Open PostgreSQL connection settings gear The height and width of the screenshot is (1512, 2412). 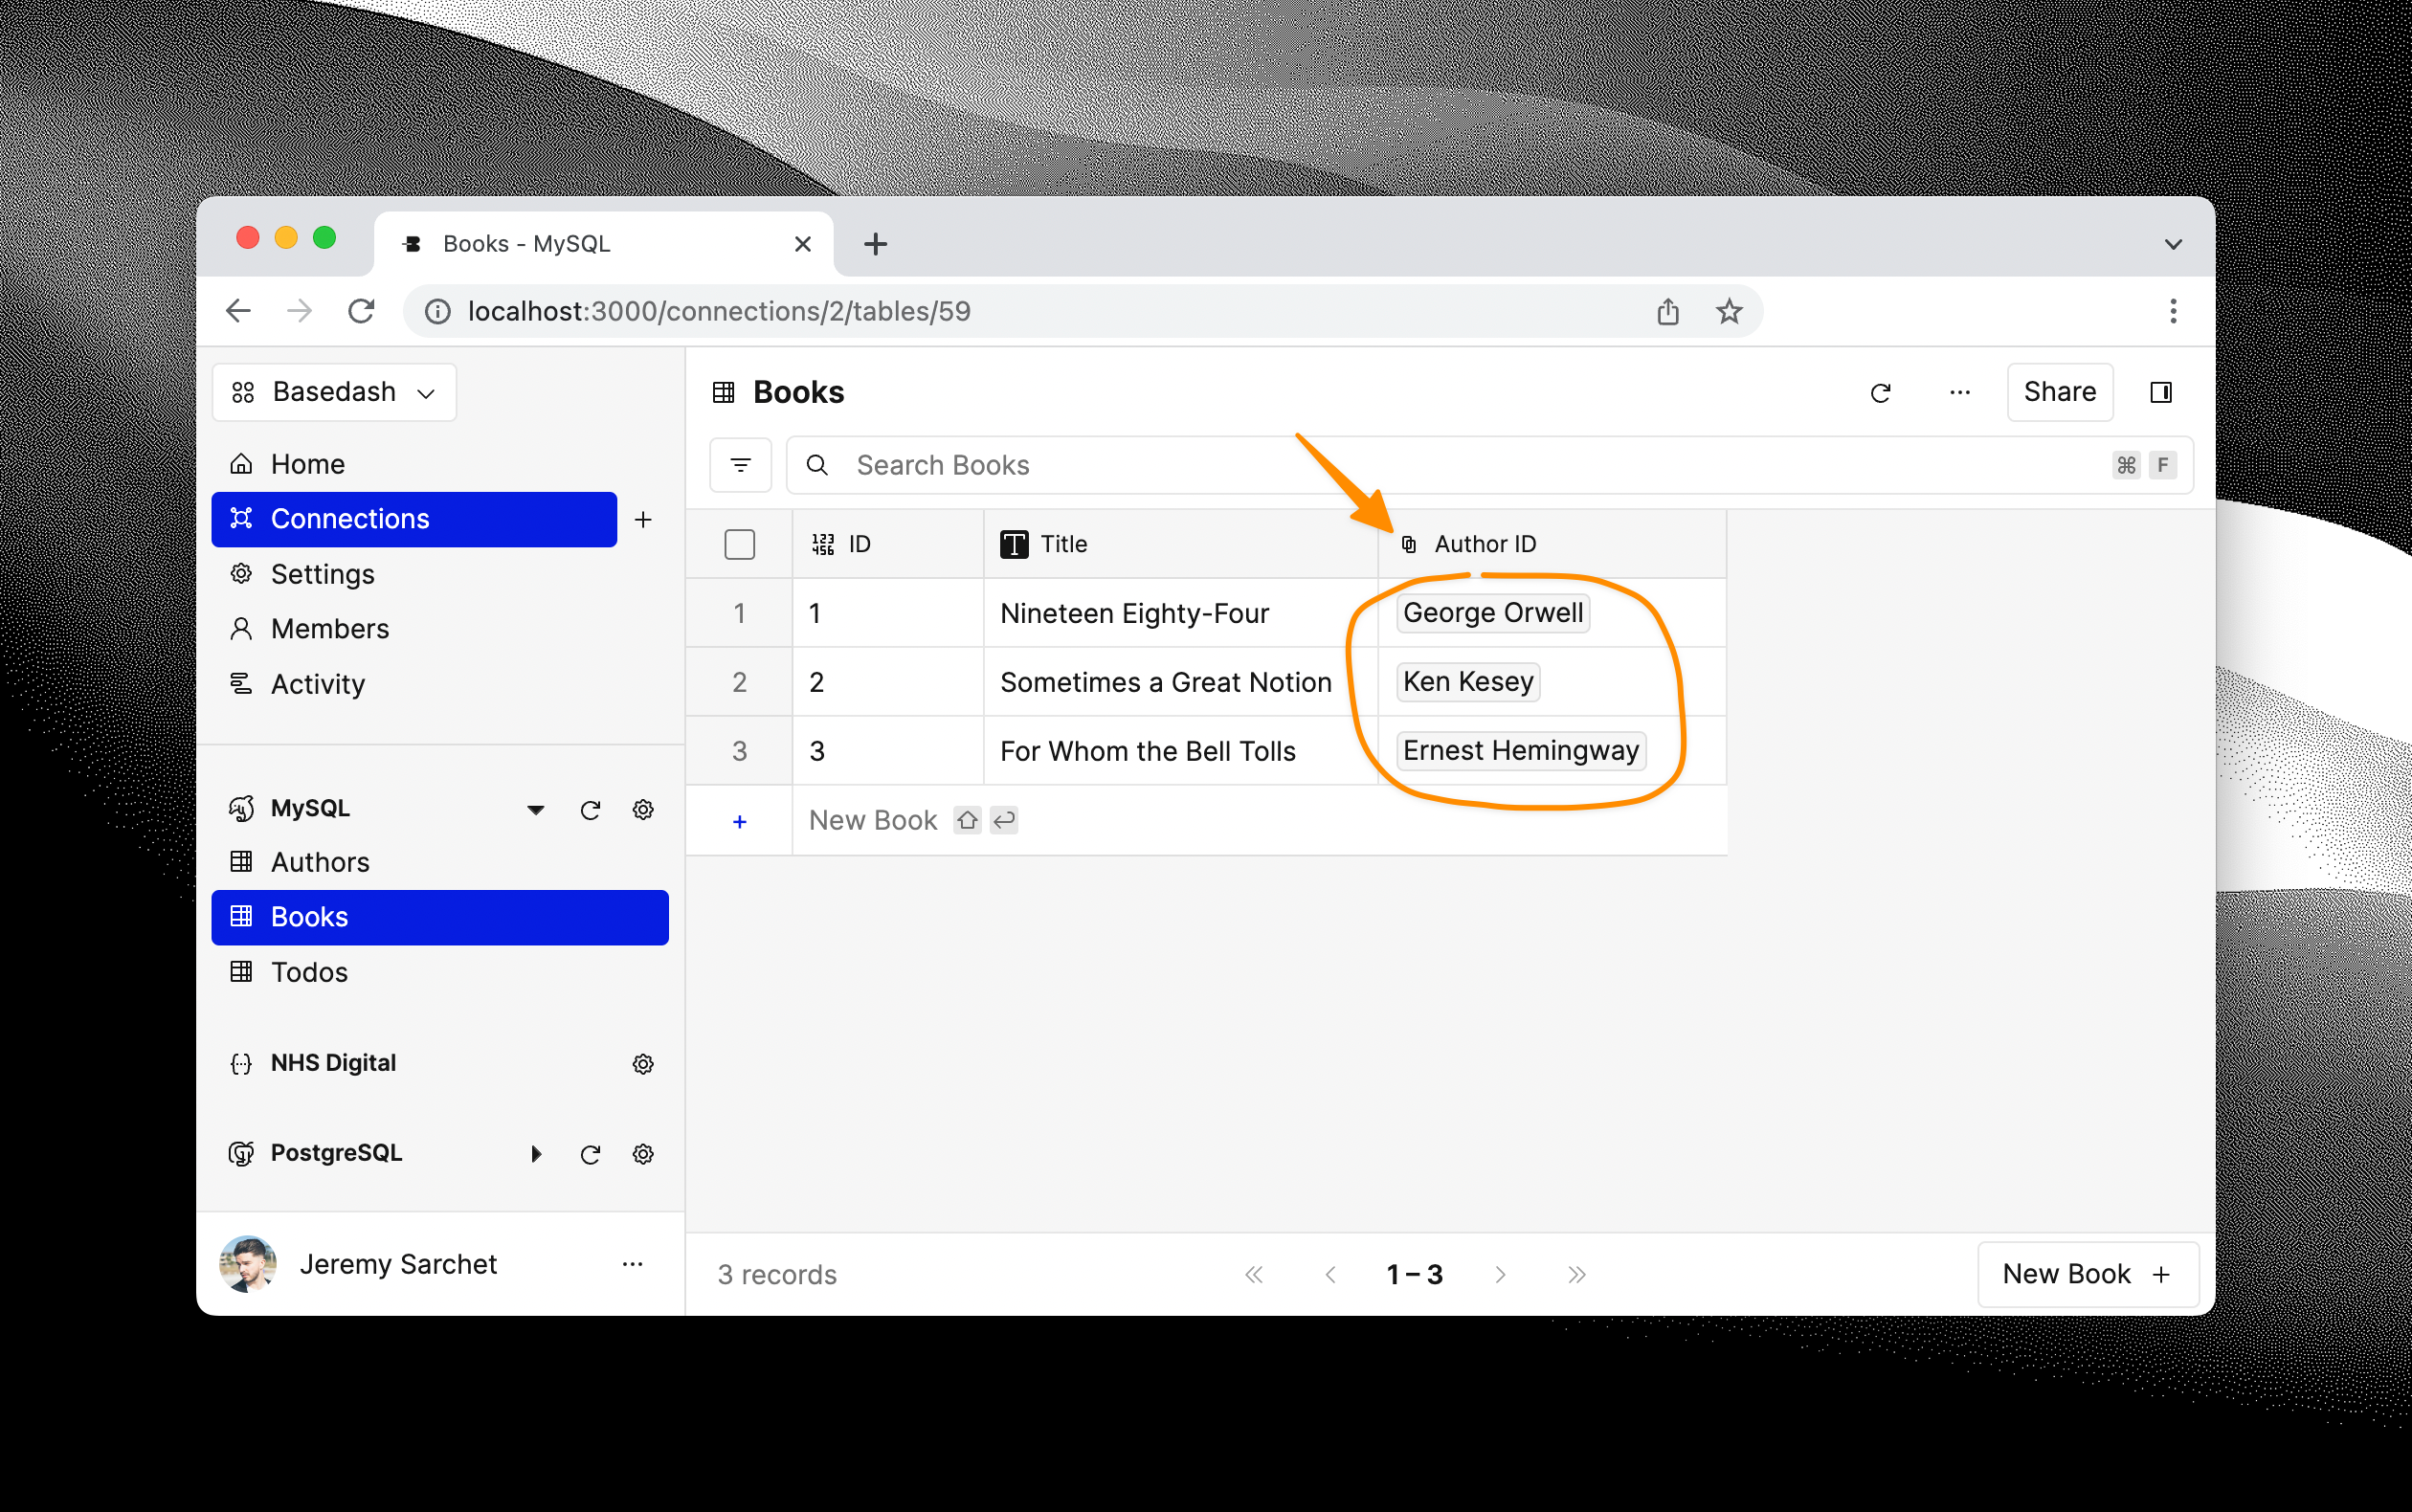(644, 1153)
